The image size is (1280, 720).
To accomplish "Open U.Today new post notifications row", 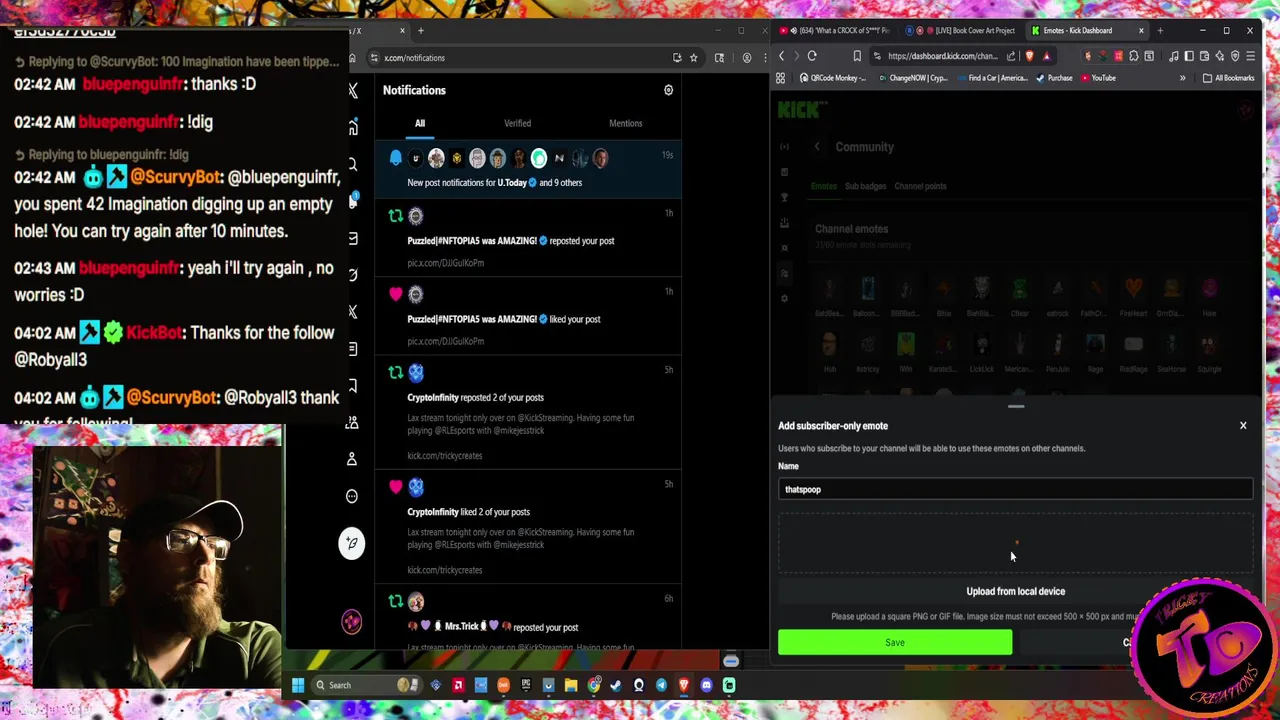I will 528,170.
